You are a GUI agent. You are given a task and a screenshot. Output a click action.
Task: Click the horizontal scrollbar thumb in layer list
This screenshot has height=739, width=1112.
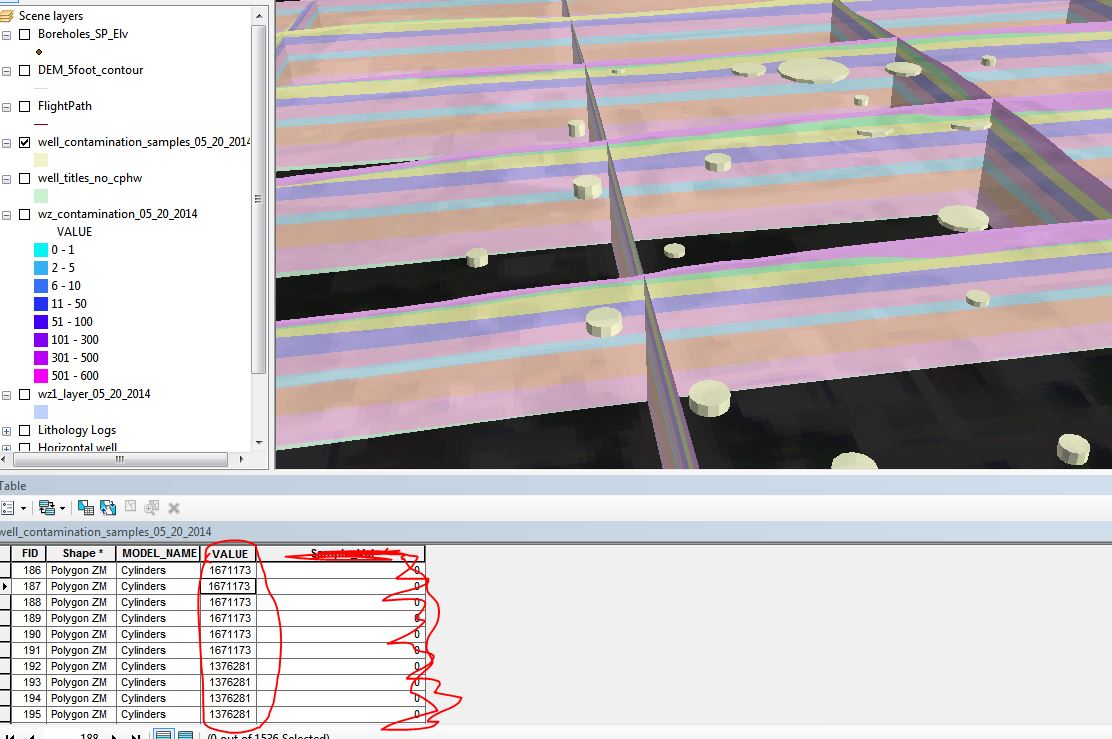tap(121, 460)
